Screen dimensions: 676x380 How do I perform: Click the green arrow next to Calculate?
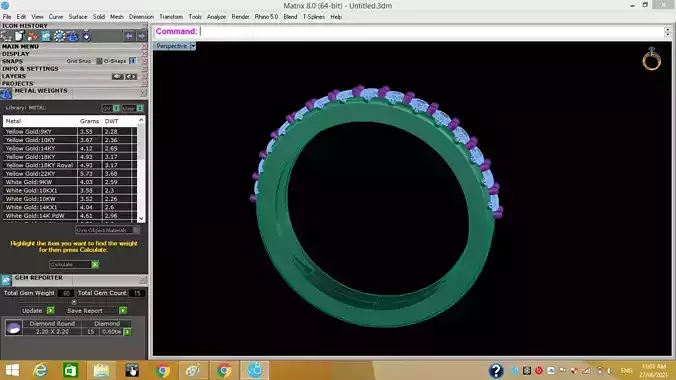coord(95,264)
